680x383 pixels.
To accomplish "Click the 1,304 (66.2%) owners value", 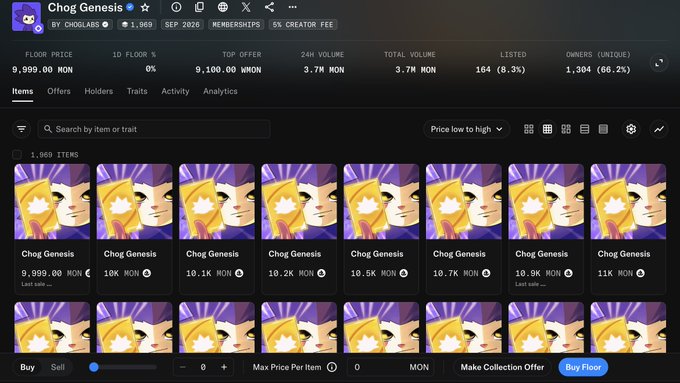I will click(x=598, y=70).
